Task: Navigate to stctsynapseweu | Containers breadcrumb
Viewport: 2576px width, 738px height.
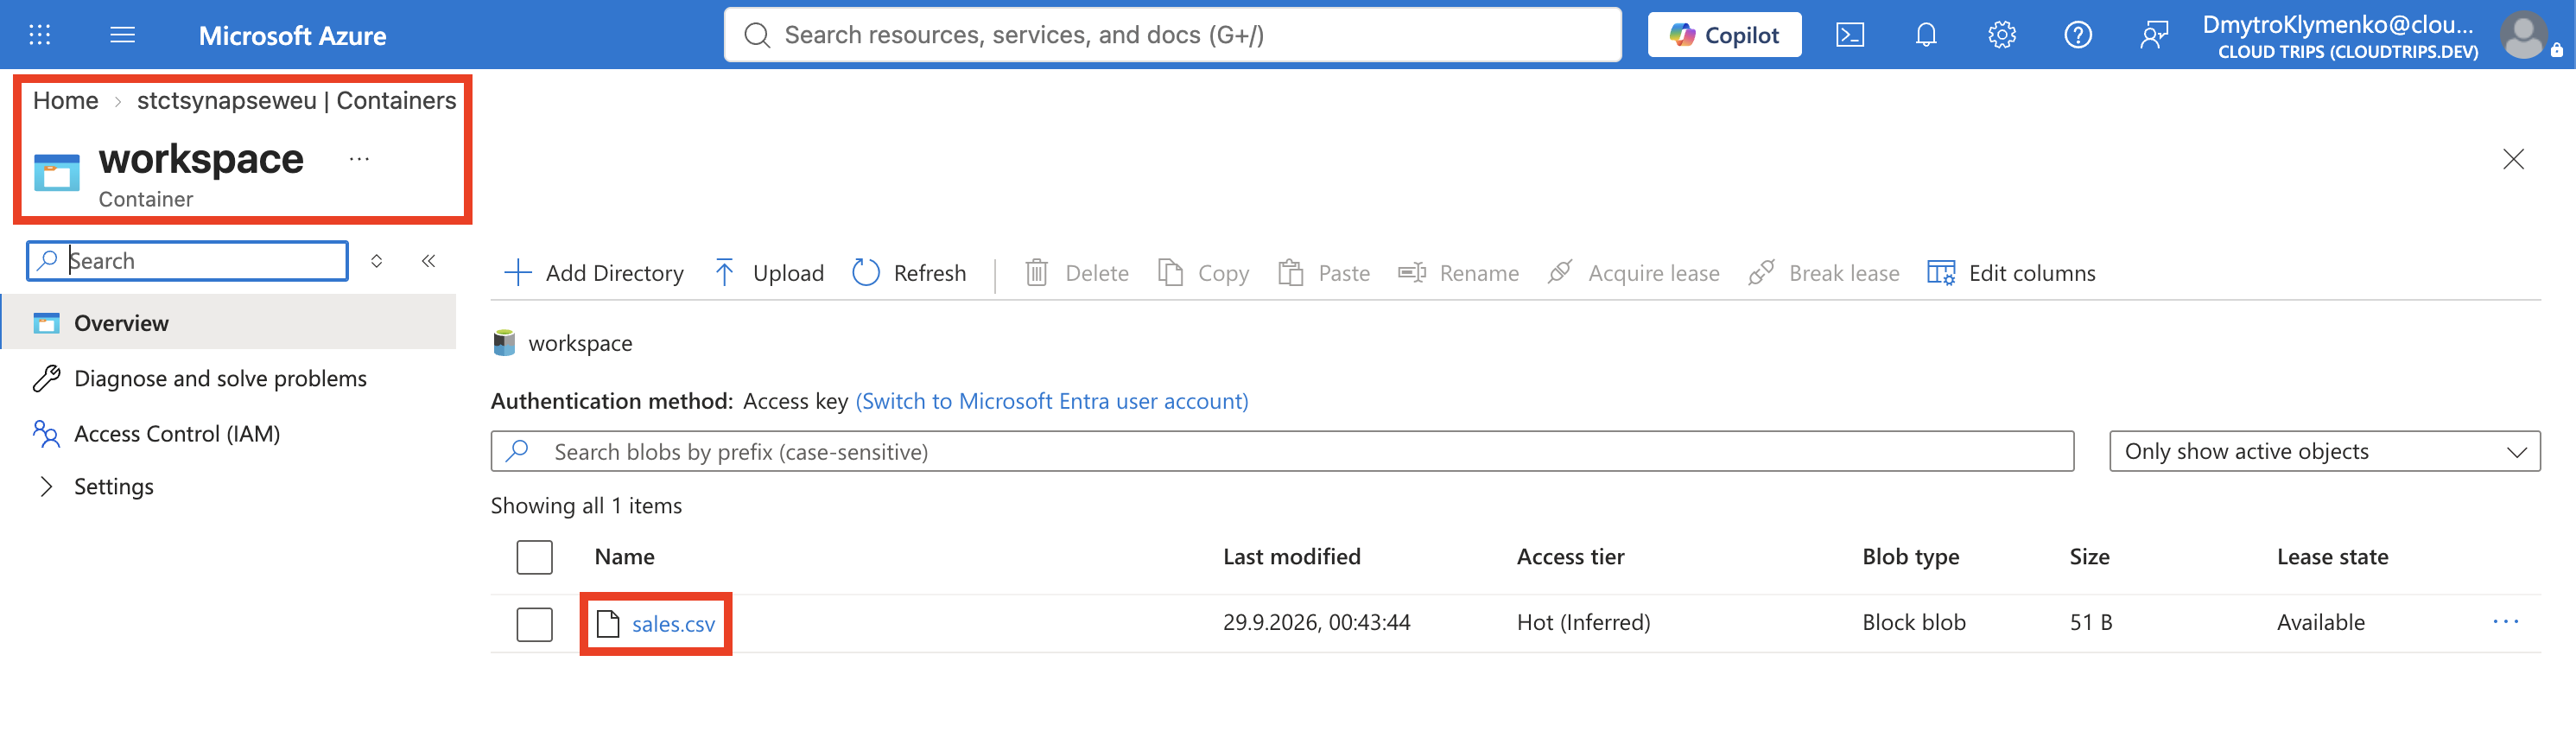Action: click(296, 100)
